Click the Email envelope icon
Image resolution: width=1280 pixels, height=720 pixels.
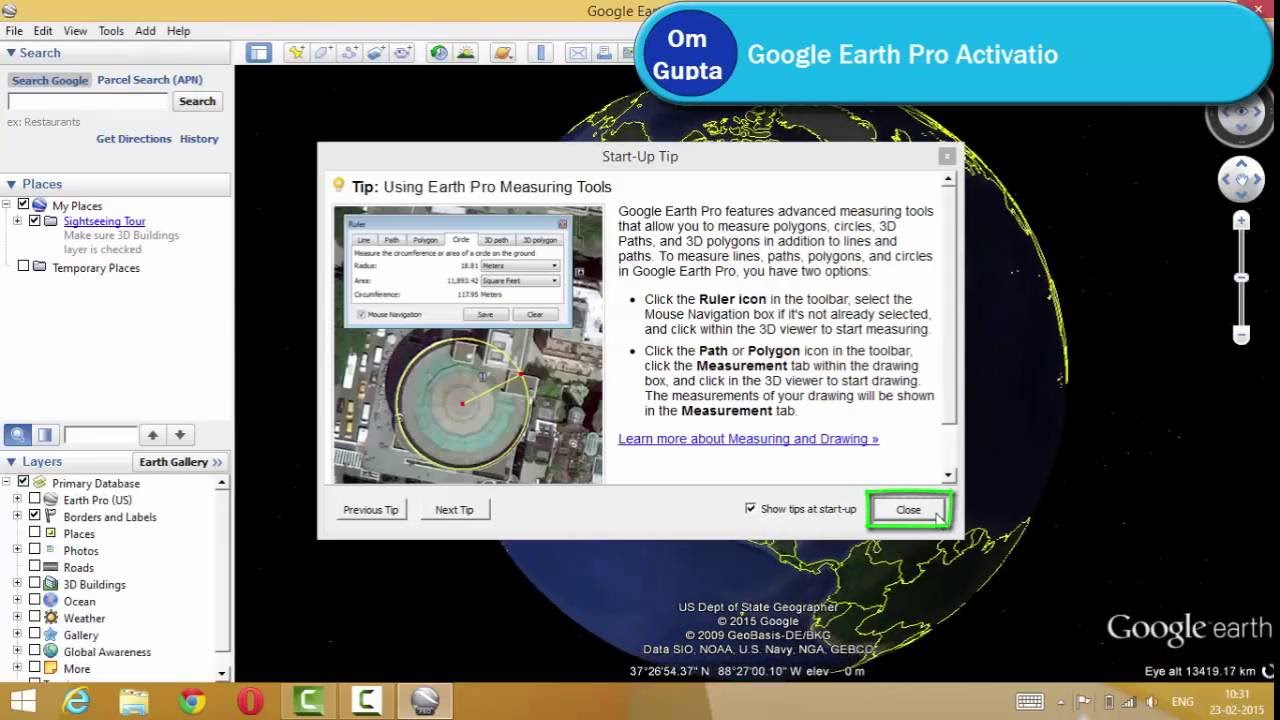(578, 53)
